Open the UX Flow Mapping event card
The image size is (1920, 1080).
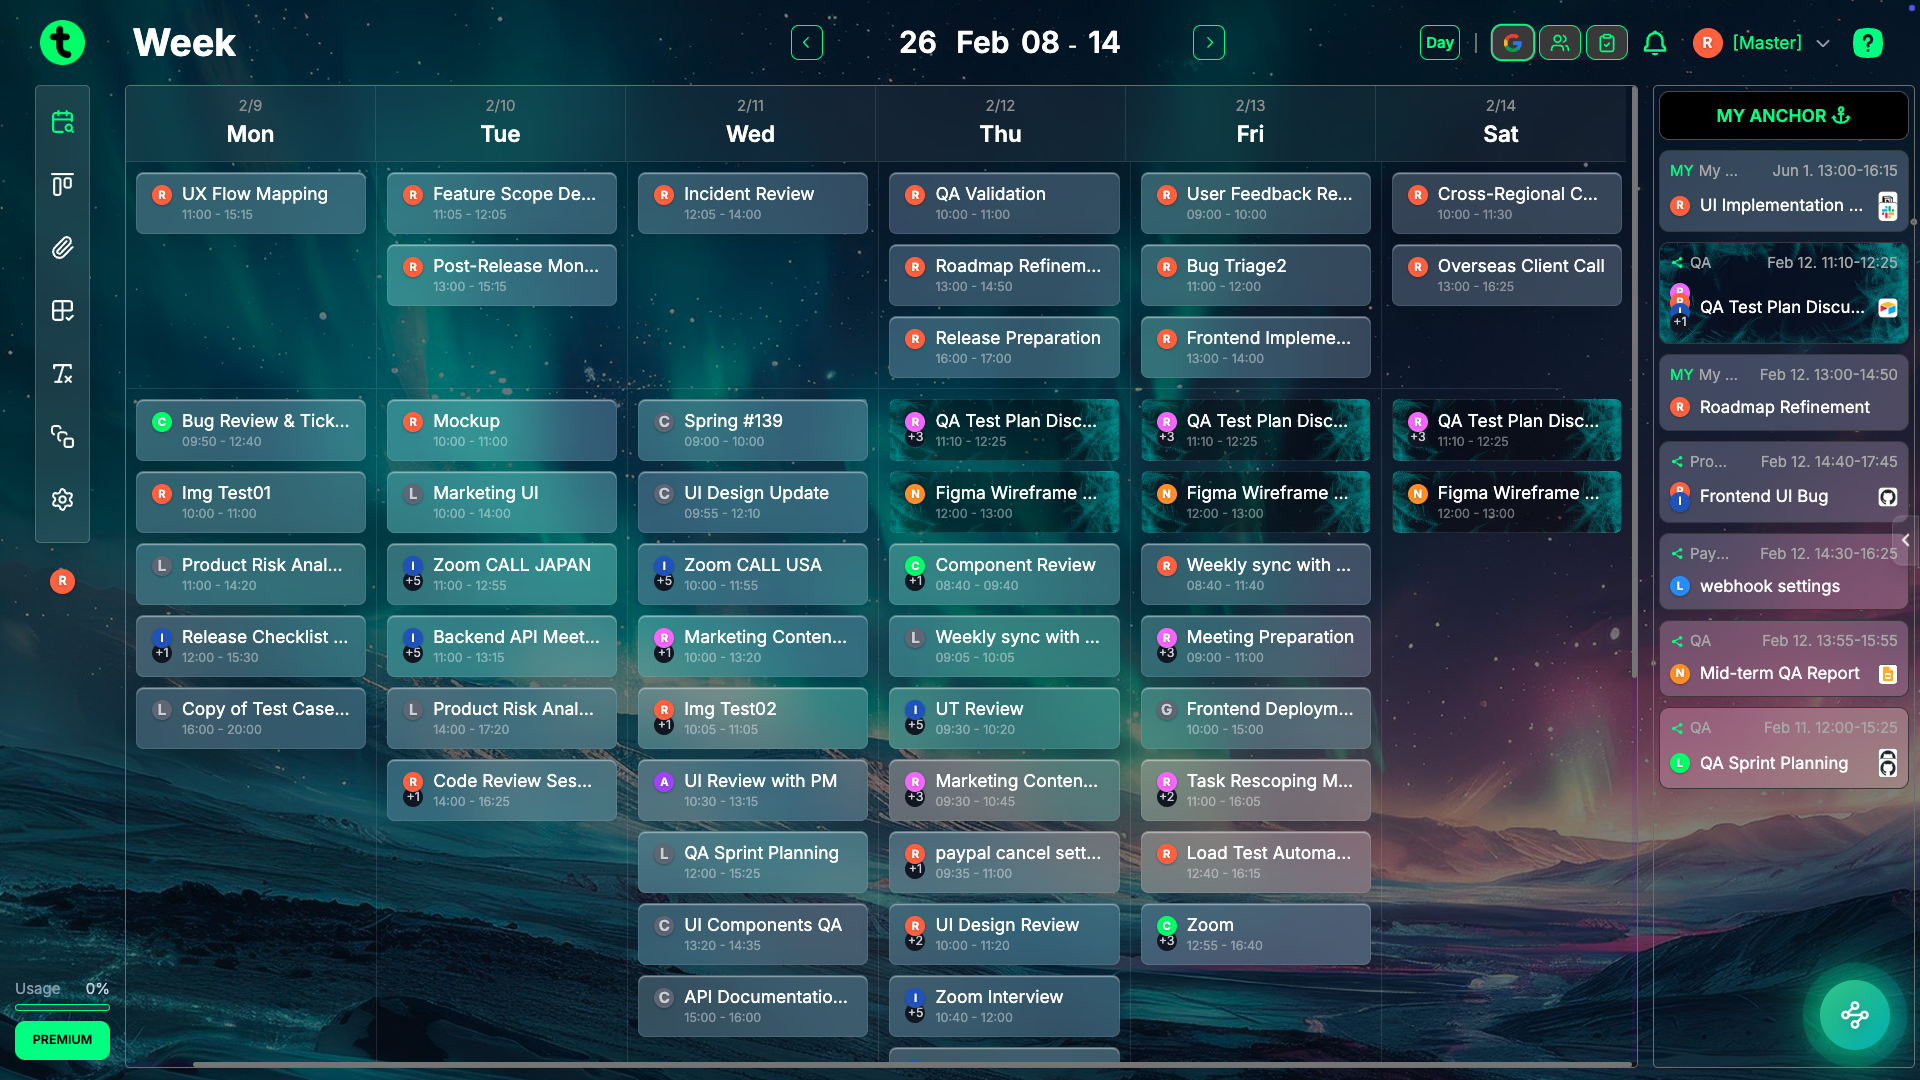click(250, 202)
